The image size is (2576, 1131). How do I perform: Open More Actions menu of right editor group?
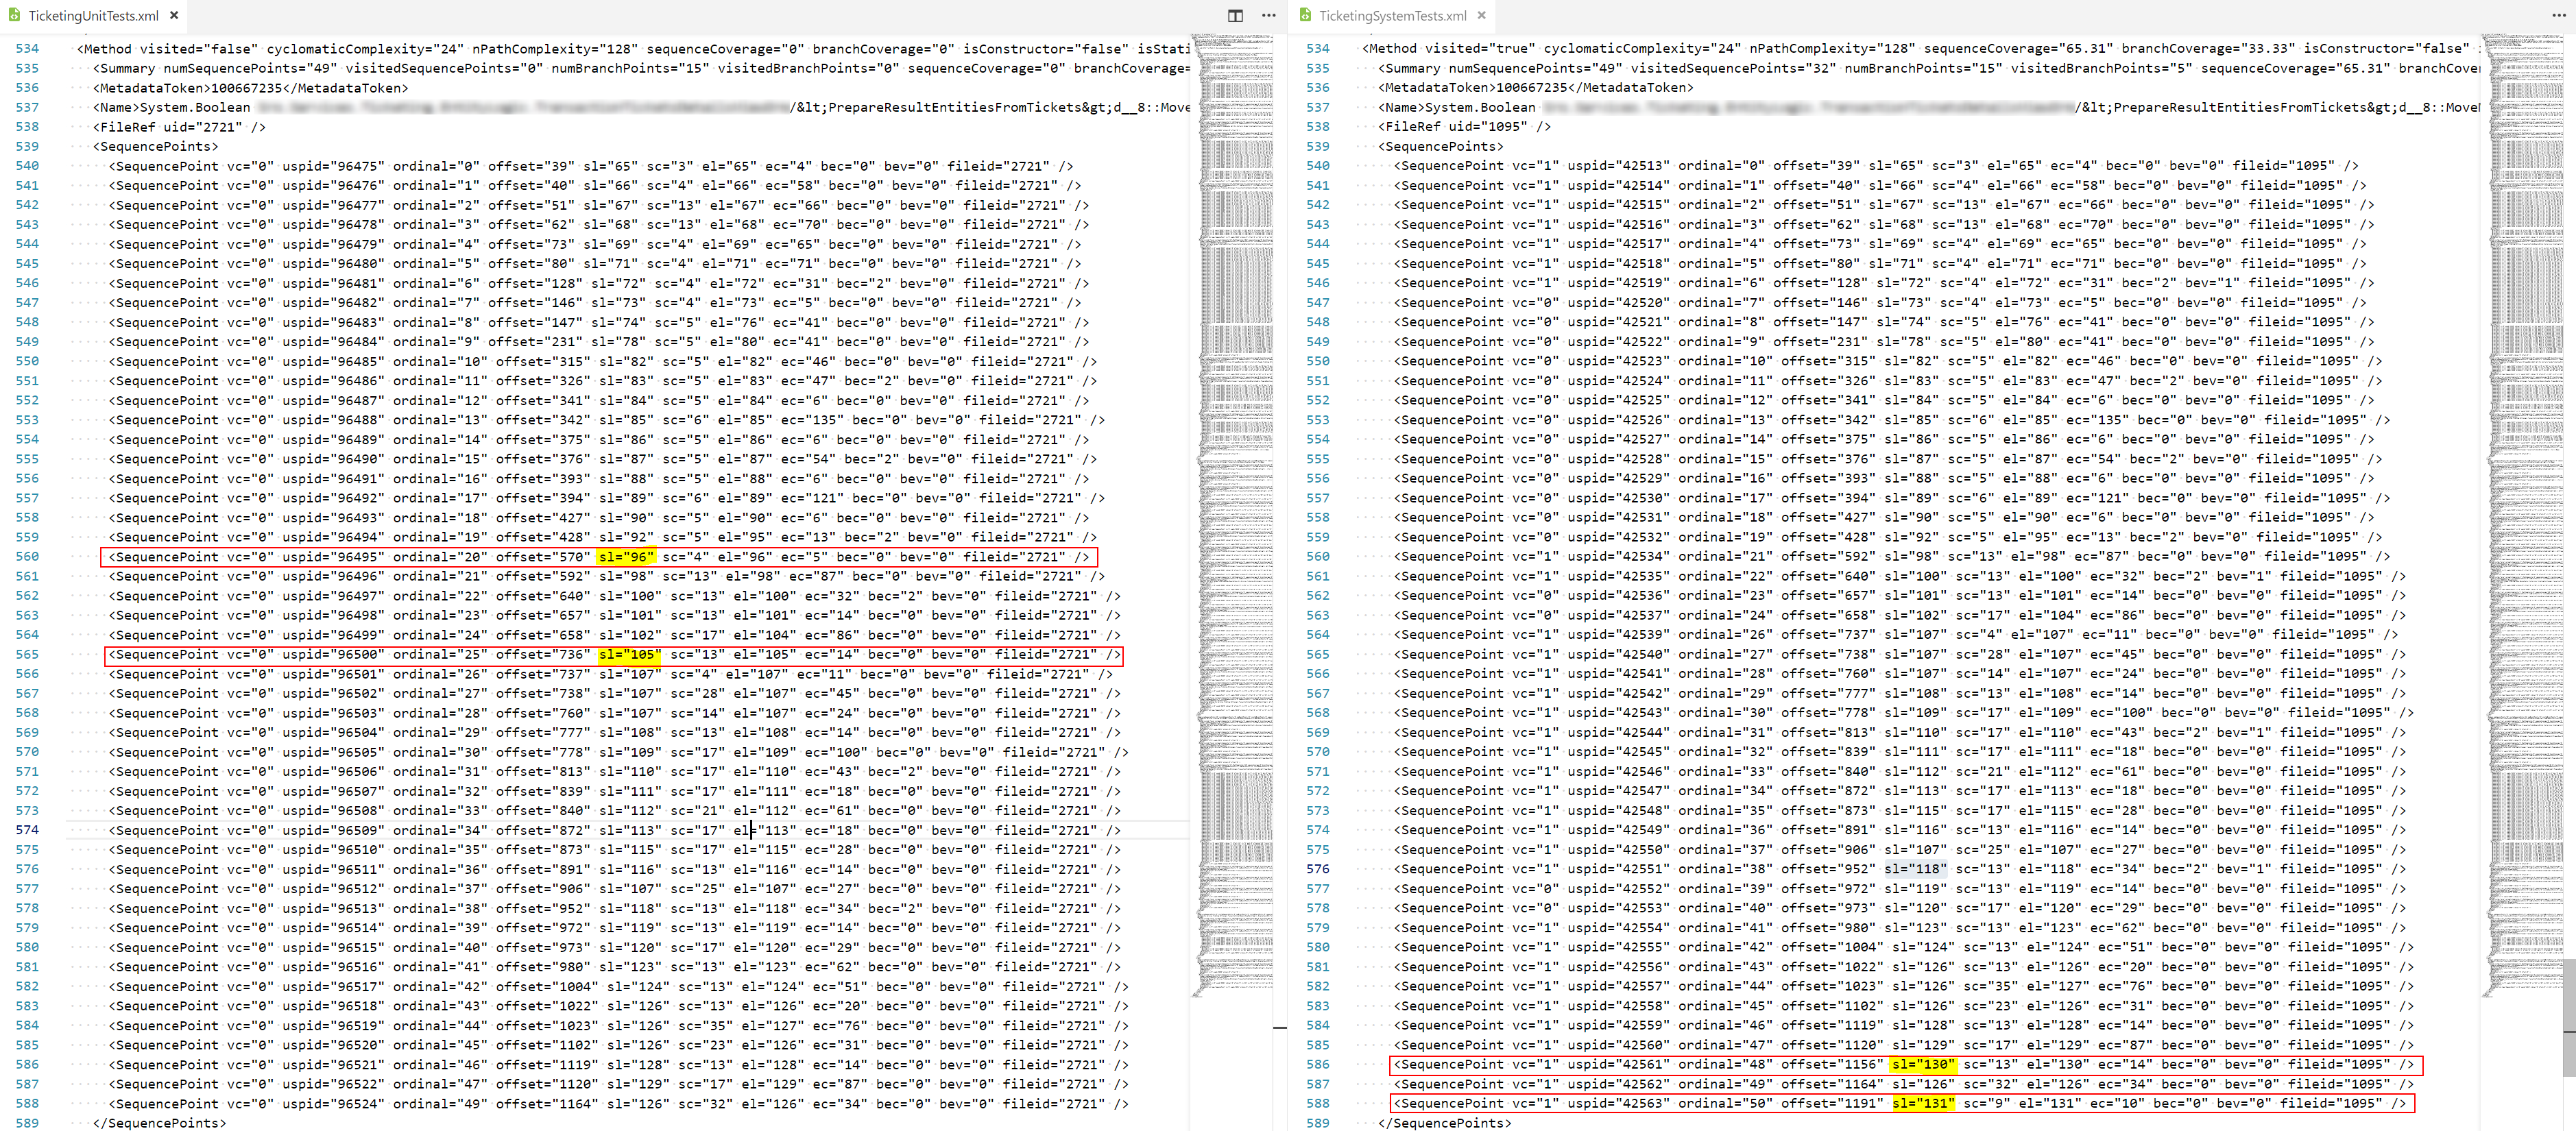2558,15
